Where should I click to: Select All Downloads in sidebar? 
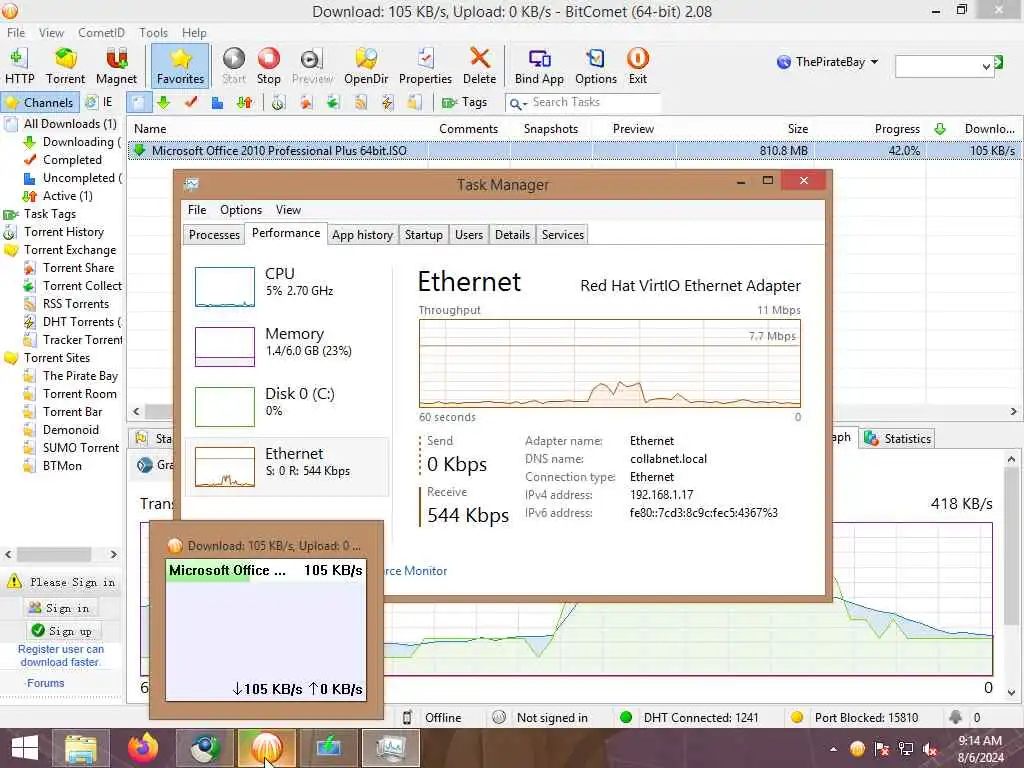pyautogui.click(x=70, y=124)
